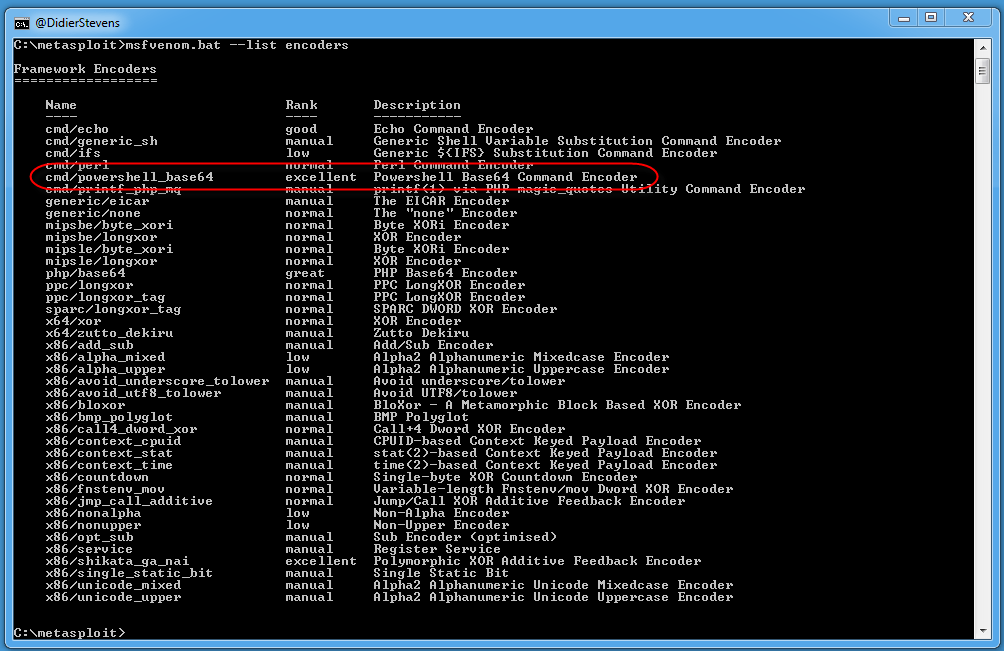
Task: Click the 'Rank' column header text
Action: tap(301, 105)
